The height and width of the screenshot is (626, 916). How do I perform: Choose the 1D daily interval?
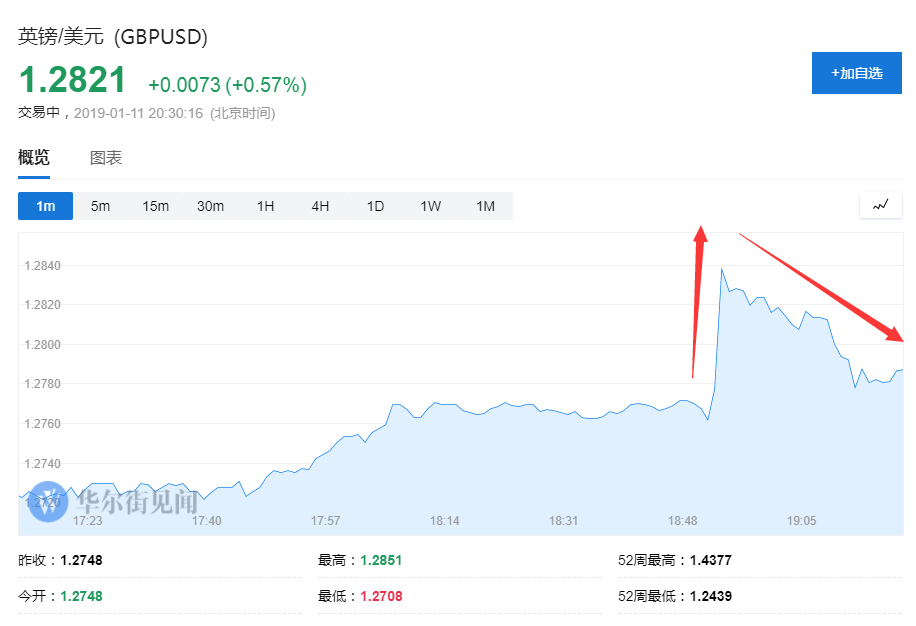(375, 206)
